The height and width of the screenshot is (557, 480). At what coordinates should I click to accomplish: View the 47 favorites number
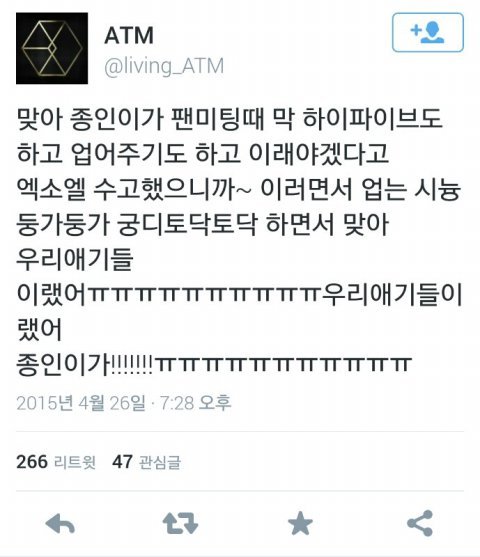coord(122,462)
